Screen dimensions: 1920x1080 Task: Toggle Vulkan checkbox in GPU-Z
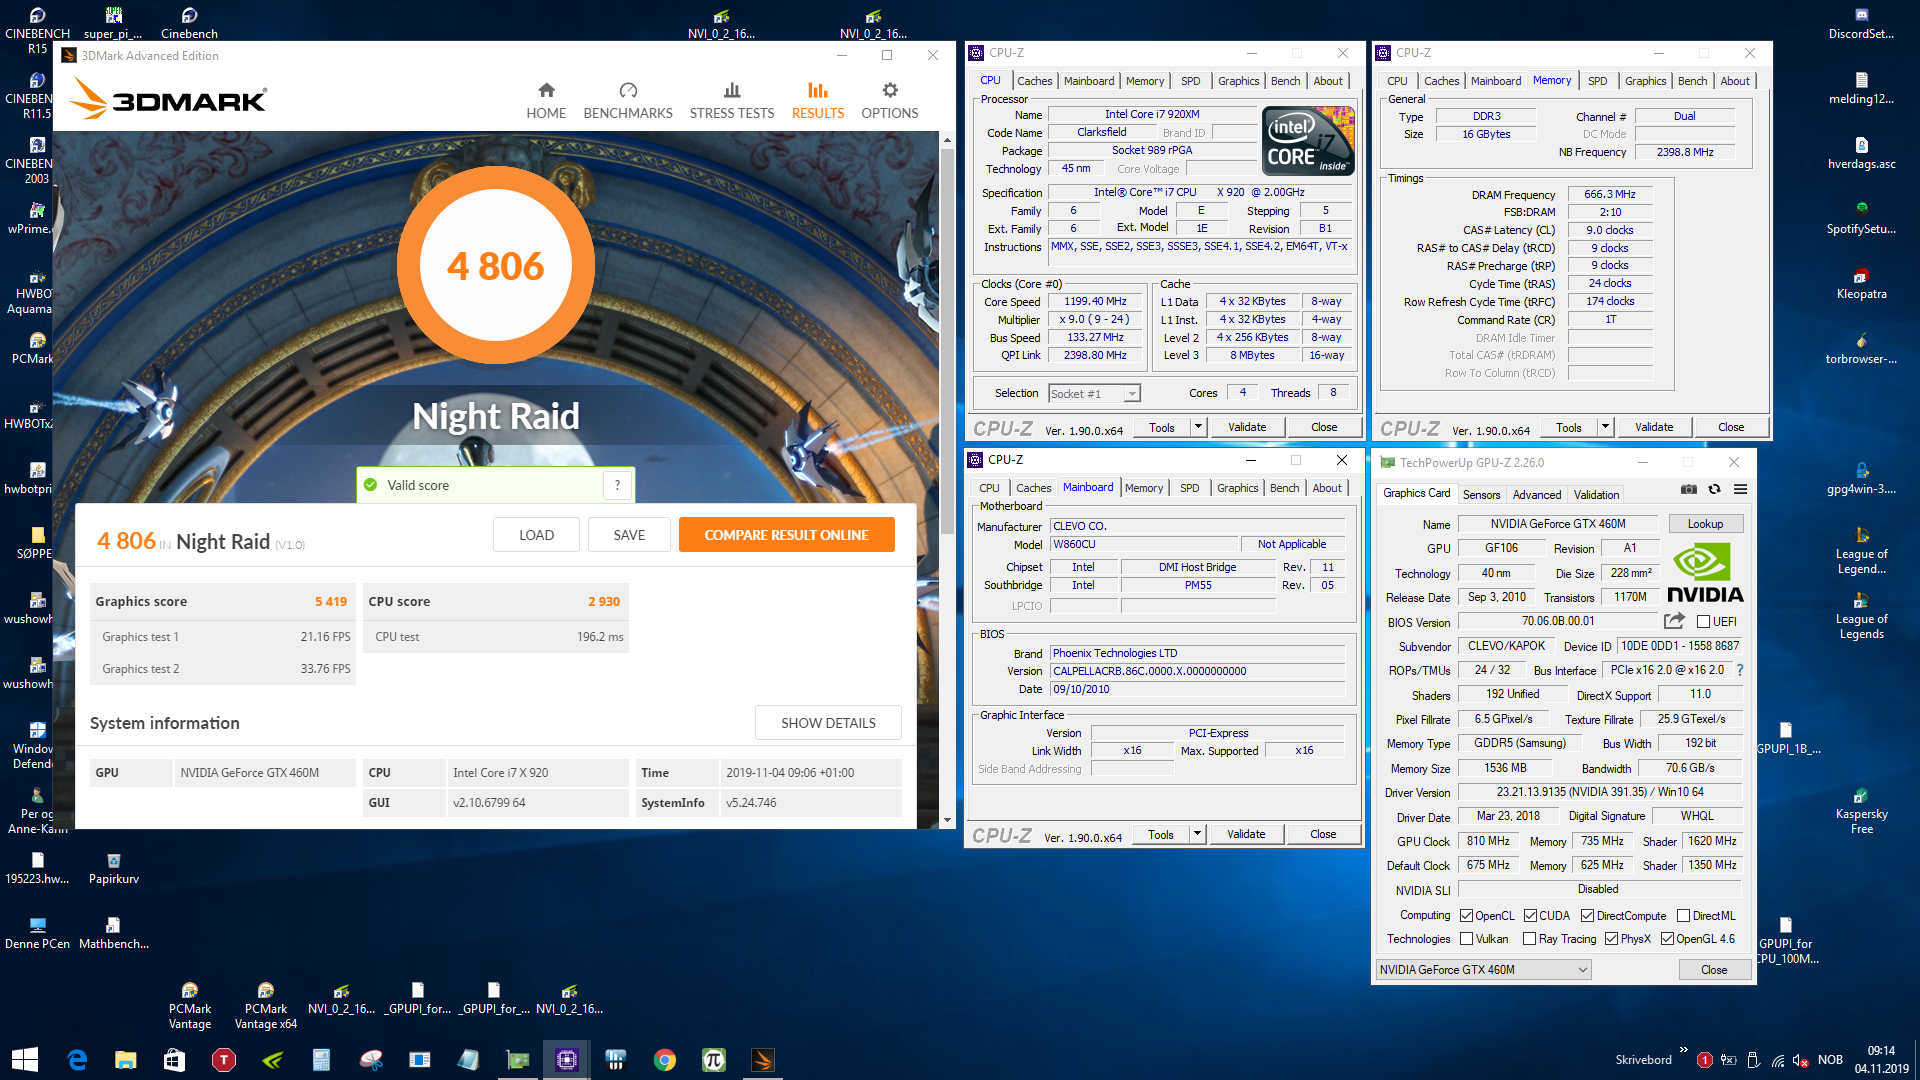1466,939
